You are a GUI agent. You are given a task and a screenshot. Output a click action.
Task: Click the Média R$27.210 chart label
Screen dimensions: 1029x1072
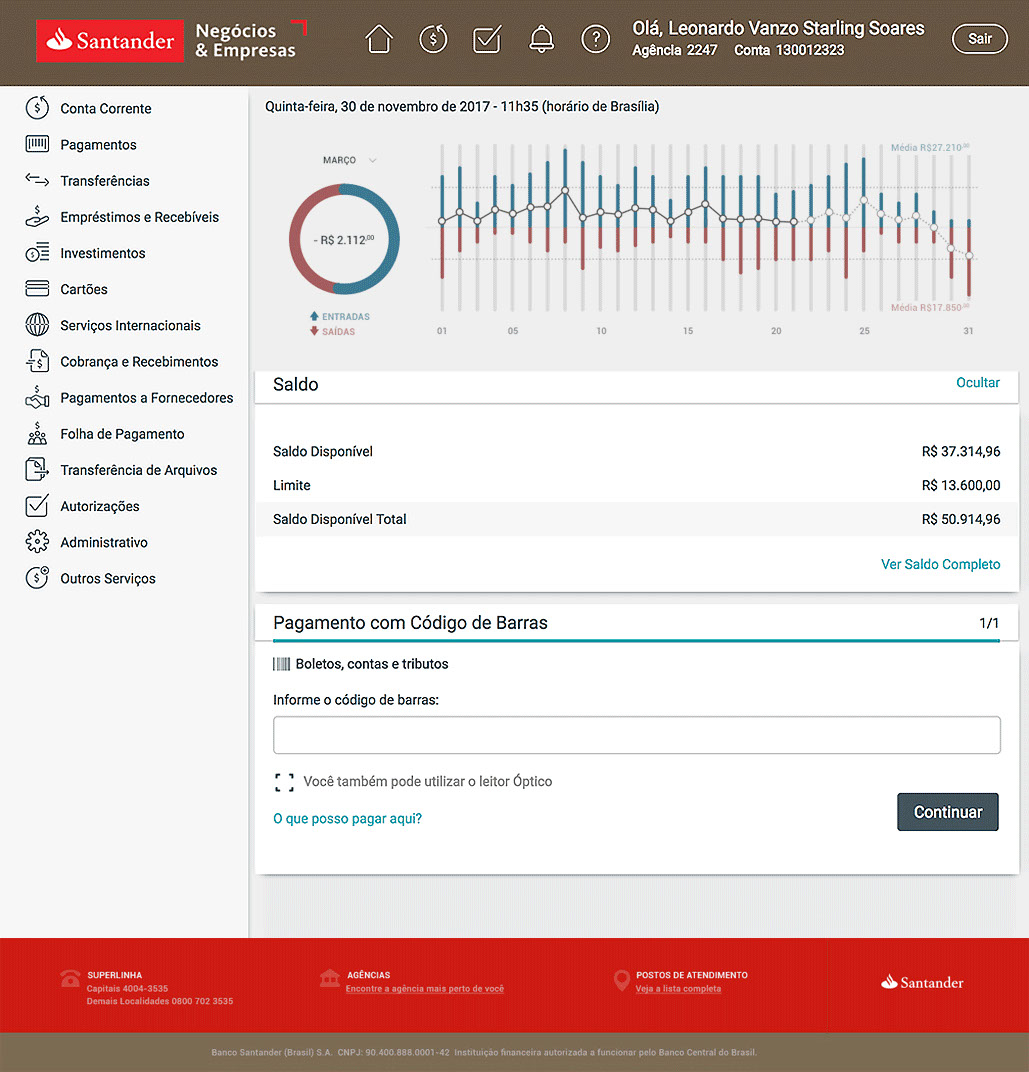coord(930,148)
